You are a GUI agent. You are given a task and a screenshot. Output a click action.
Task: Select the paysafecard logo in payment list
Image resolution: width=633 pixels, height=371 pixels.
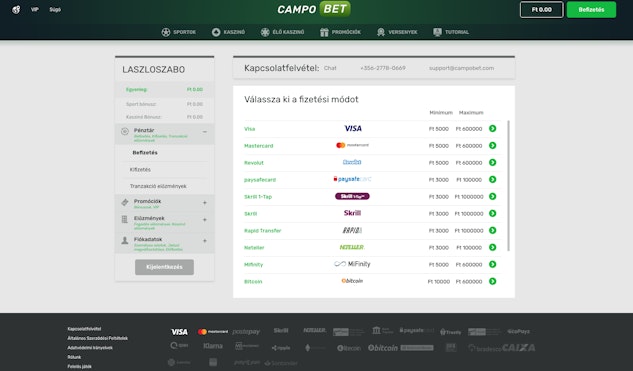[352, 179]
